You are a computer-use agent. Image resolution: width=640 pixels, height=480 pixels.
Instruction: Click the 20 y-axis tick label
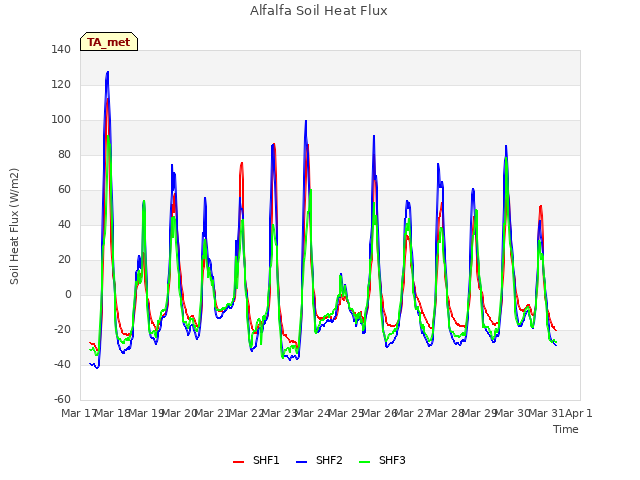click(x=64, y=260)
